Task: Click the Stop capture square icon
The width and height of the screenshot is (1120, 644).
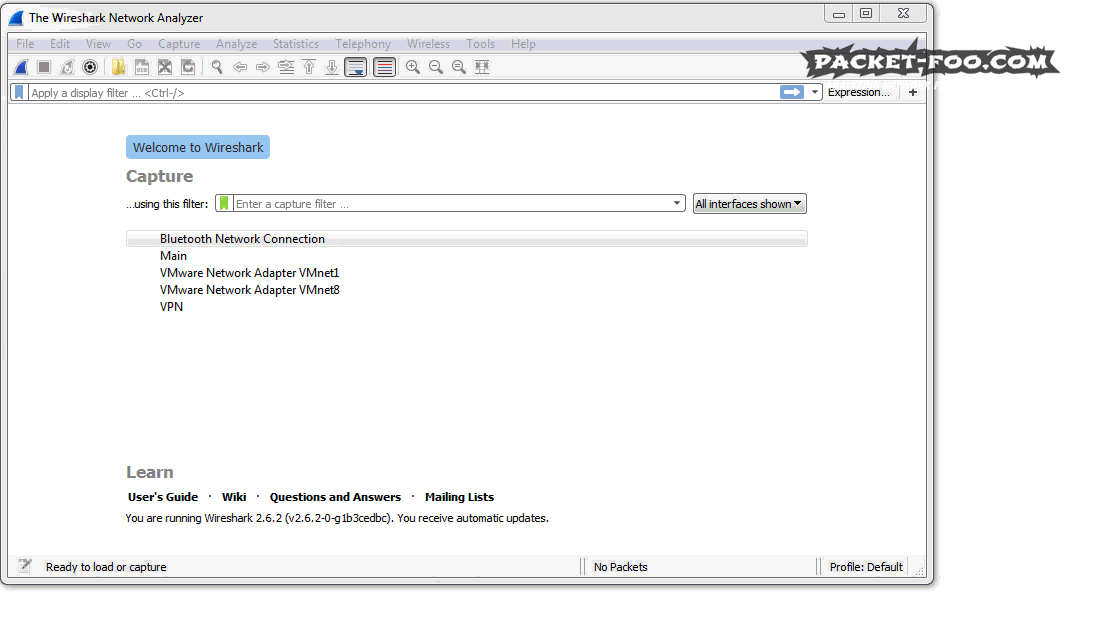Action: pyautogui.click(x=44, y=67)
